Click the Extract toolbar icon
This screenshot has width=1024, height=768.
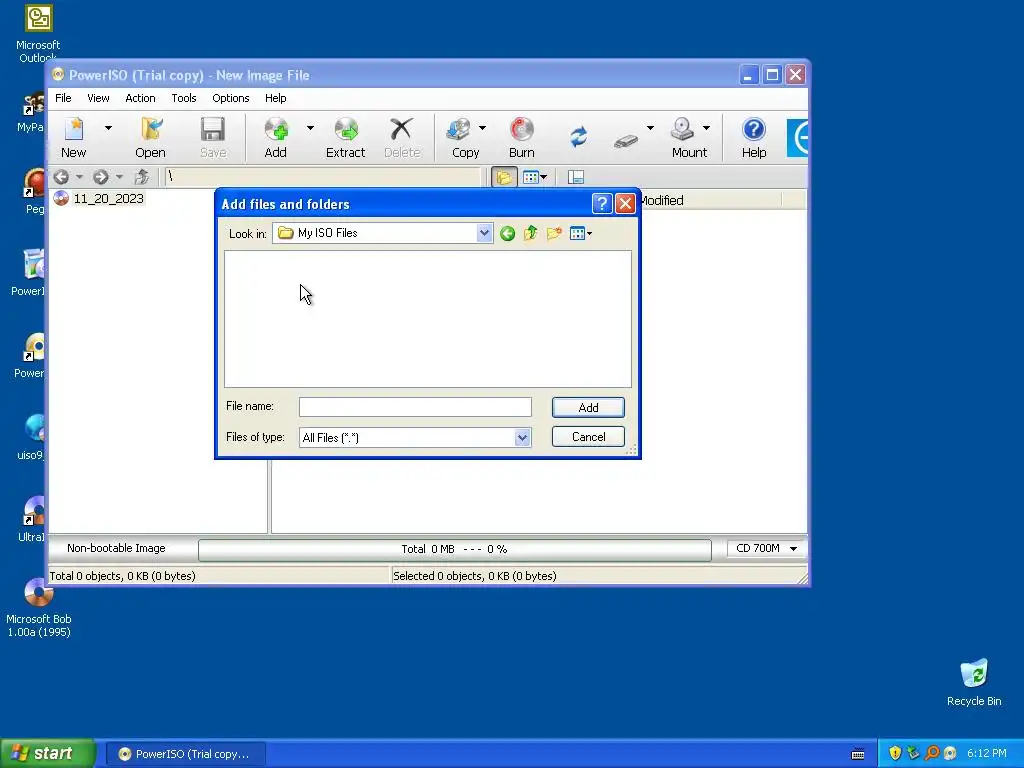345,137
